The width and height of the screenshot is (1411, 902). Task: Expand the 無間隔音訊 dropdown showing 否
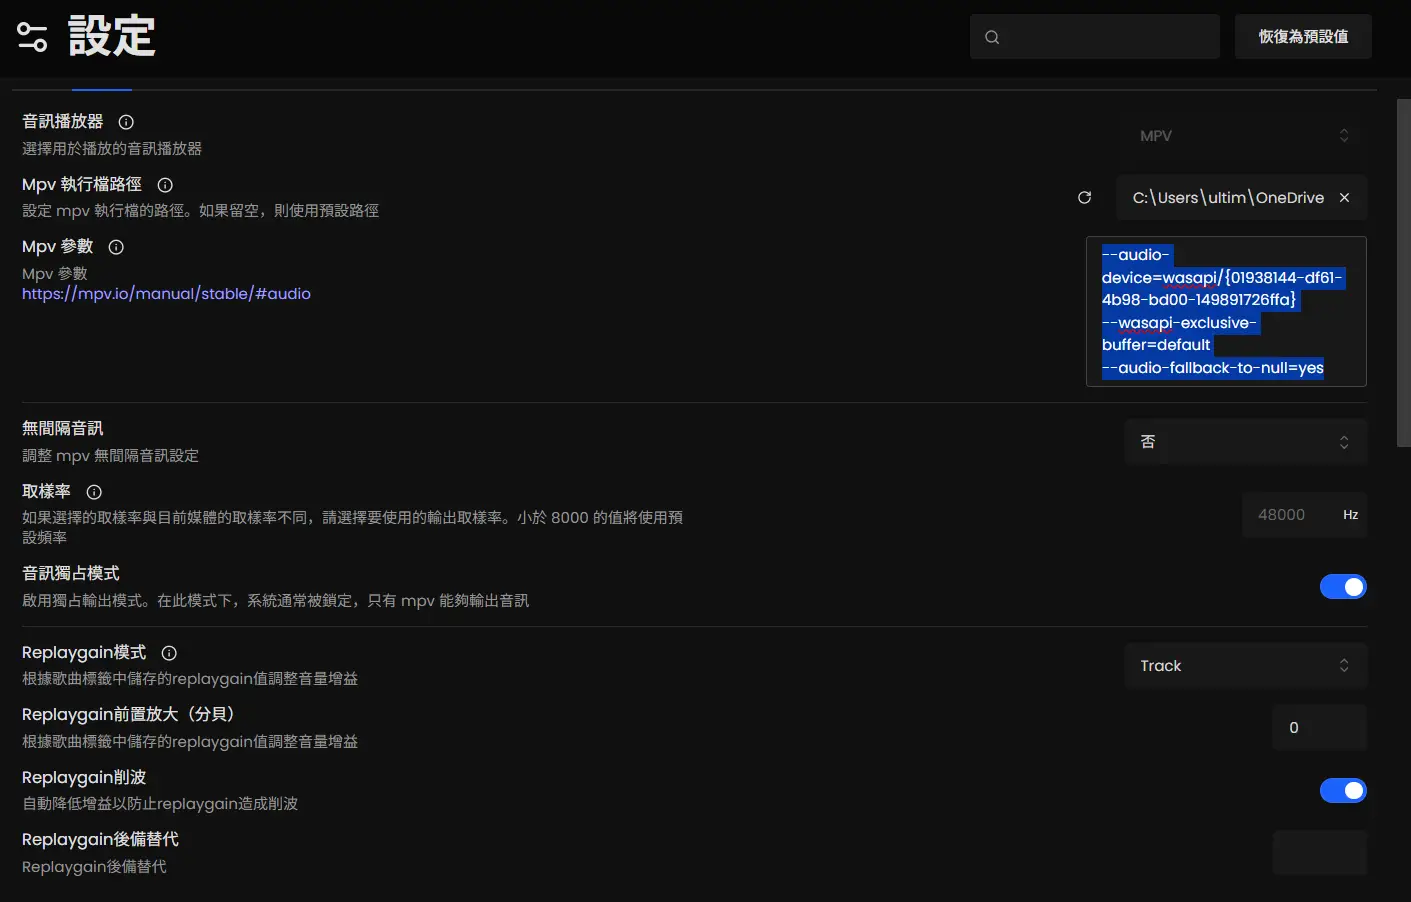pos(1244,442)
